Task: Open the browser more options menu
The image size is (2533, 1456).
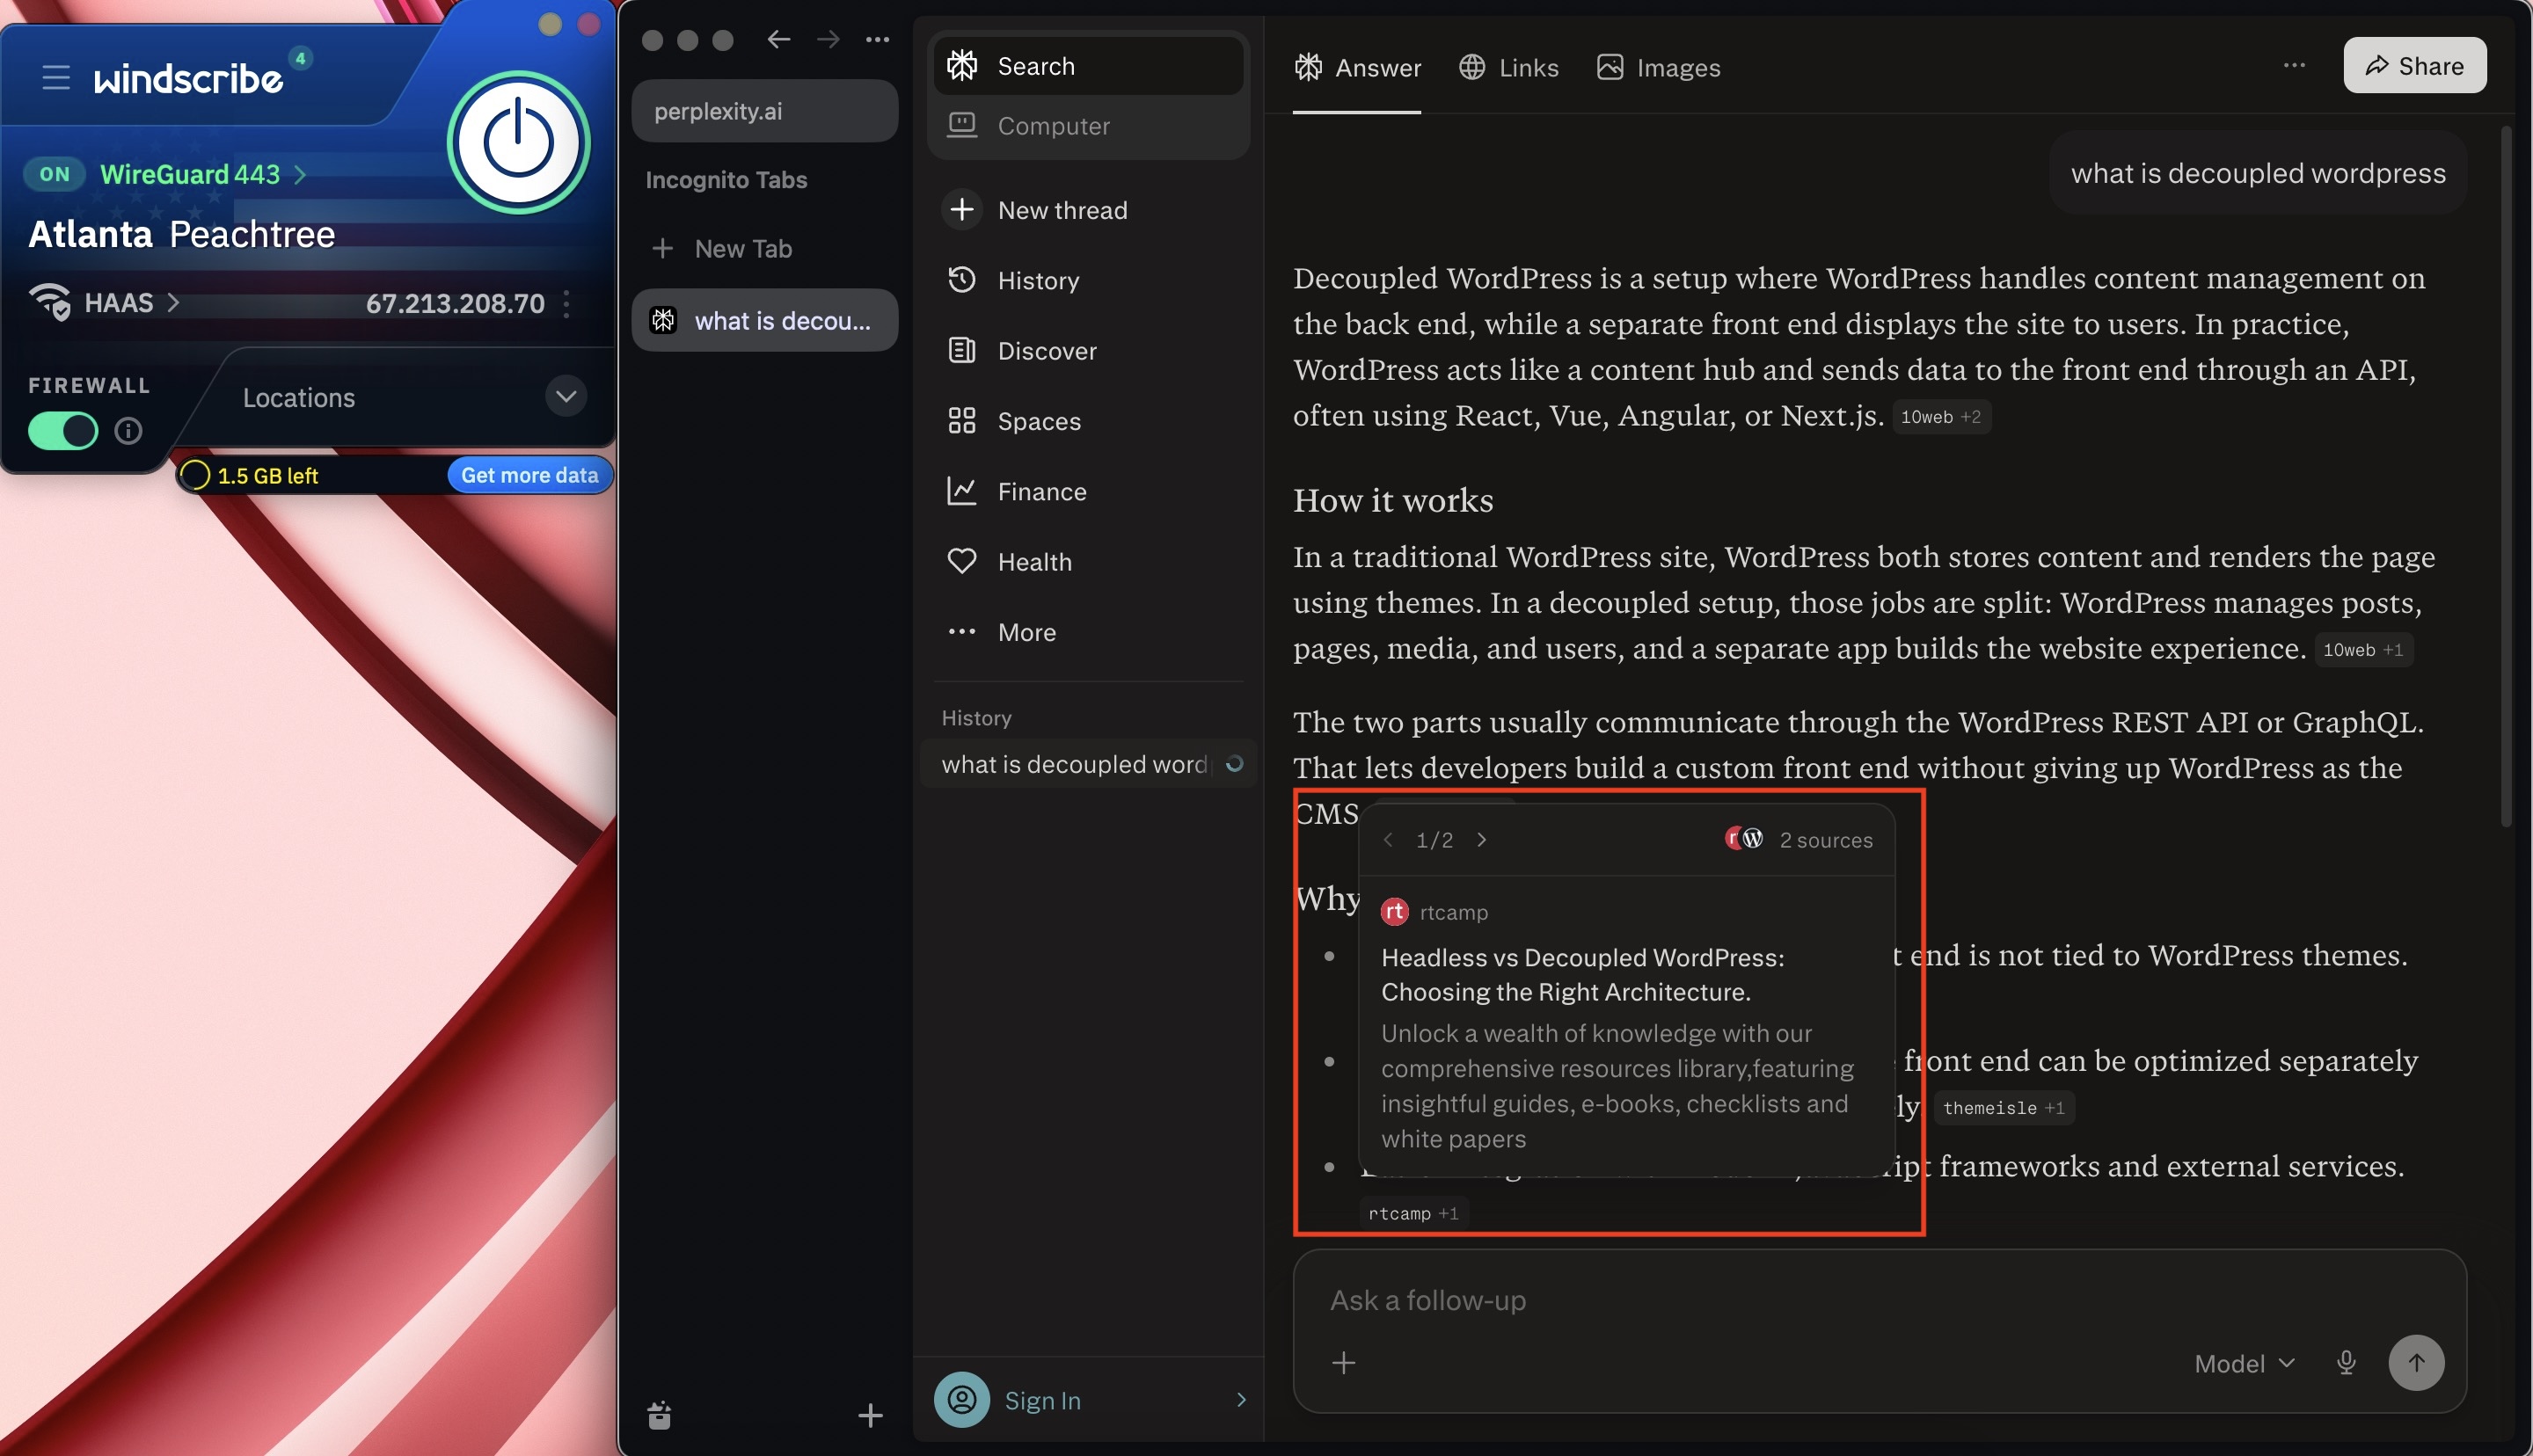Action: [x=877, y=39]
